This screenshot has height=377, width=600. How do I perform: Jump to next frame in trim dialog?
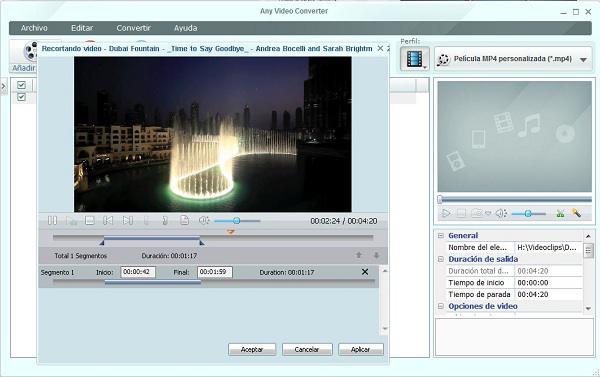[128, 220]
